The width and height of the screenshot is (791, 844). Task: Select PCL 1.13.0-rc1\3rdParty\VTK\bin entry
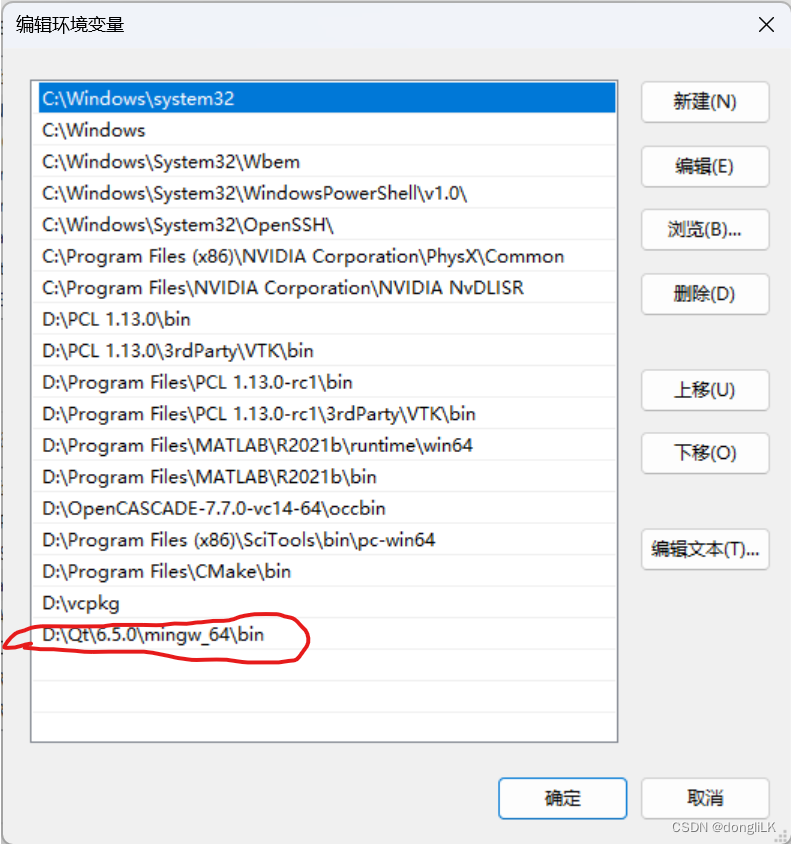(x=324, y=413)
